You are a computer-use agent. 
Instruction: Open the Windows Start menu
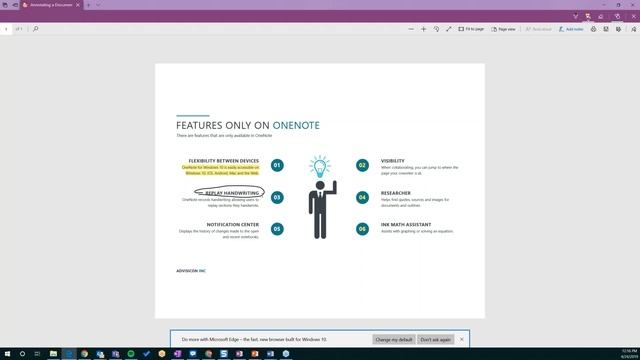click(x=7, y=354)
